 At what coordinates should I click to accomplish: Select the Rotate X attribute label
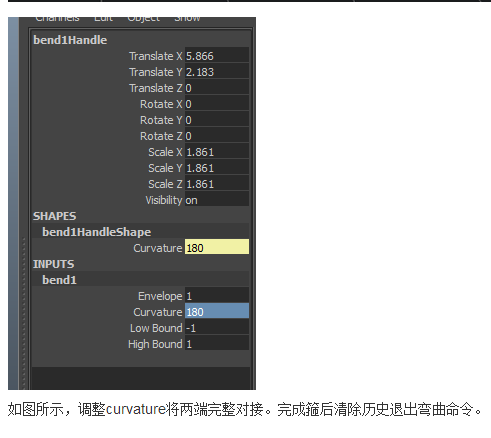click(161, 104)
